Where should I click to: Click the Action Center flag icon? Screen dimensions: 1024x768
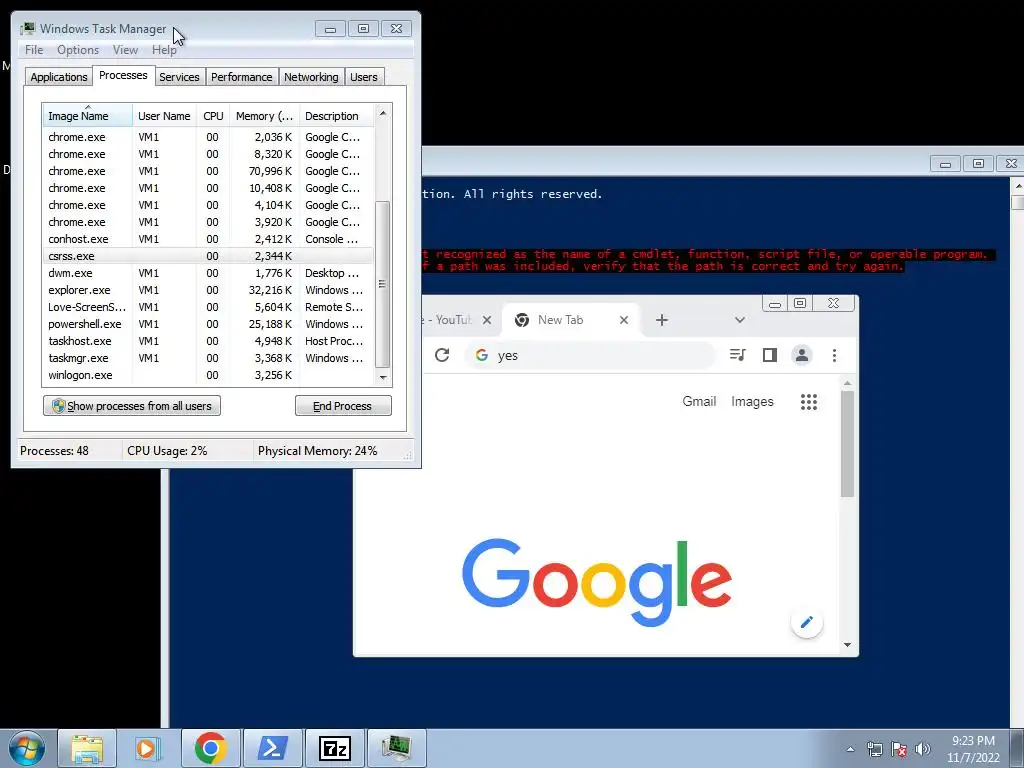pos(899,749)
